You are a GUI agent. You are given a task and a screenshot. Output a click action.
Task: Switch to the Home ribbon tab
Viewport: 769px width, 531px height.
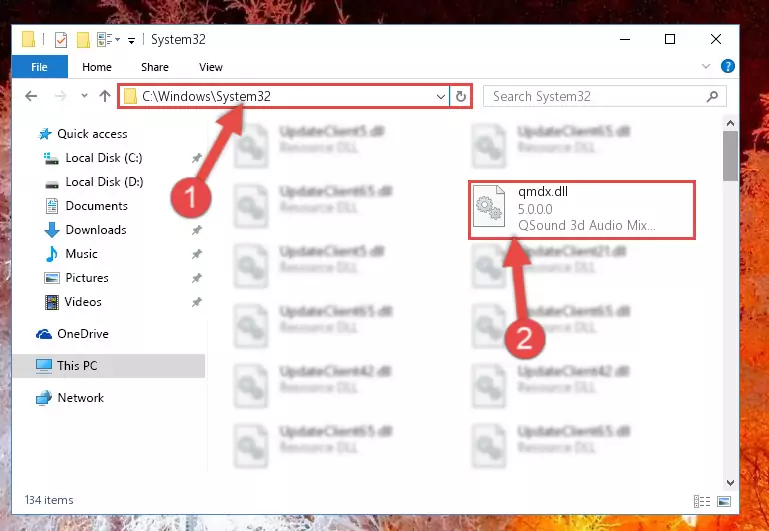[97, 67]
